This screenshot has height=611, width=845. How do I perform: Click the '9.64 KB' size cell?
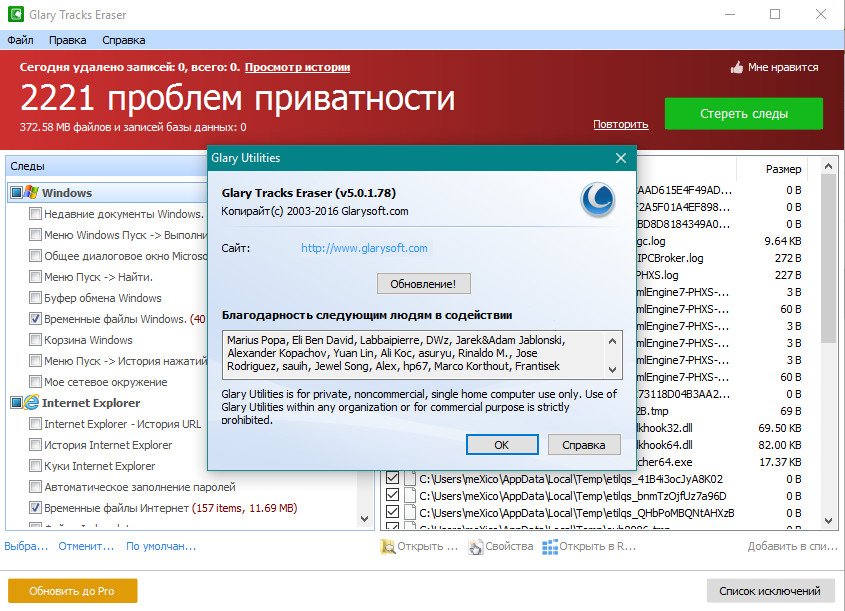pos(782,241)
